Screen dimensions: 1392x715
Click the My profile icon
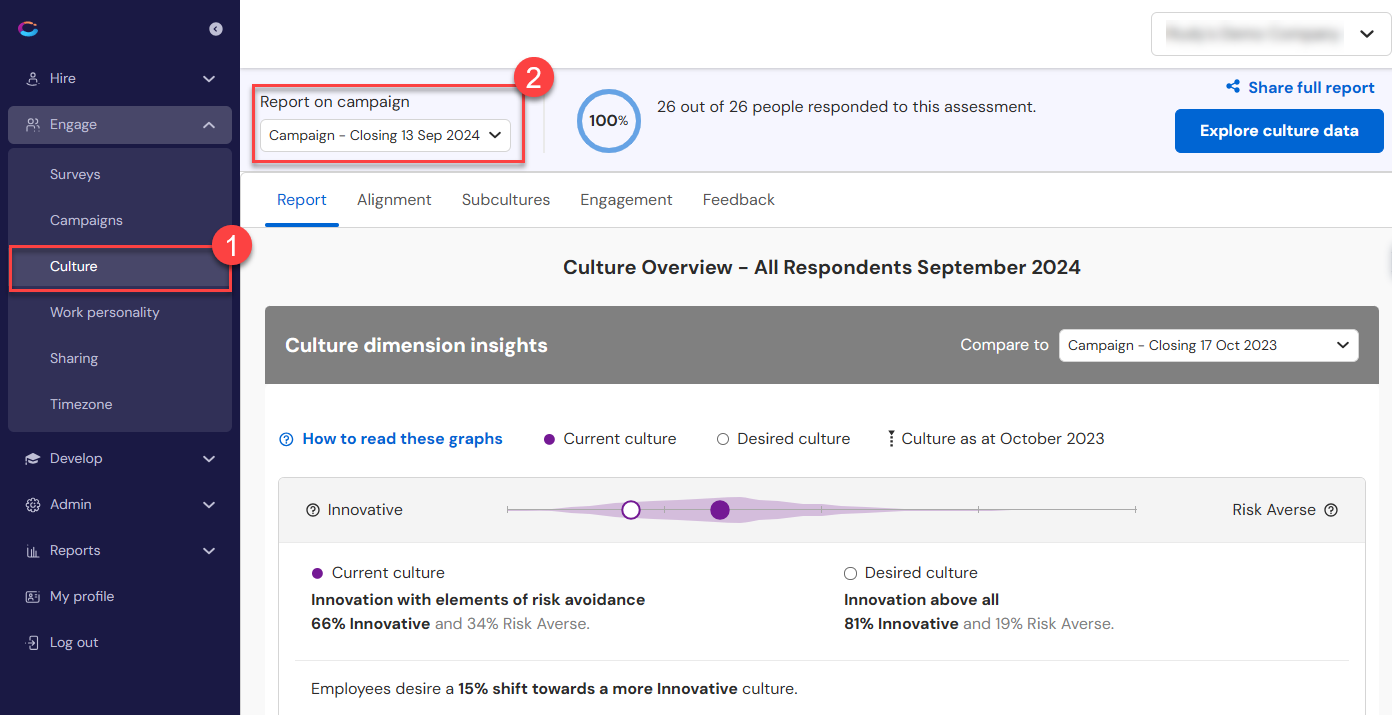click(33, 597)
